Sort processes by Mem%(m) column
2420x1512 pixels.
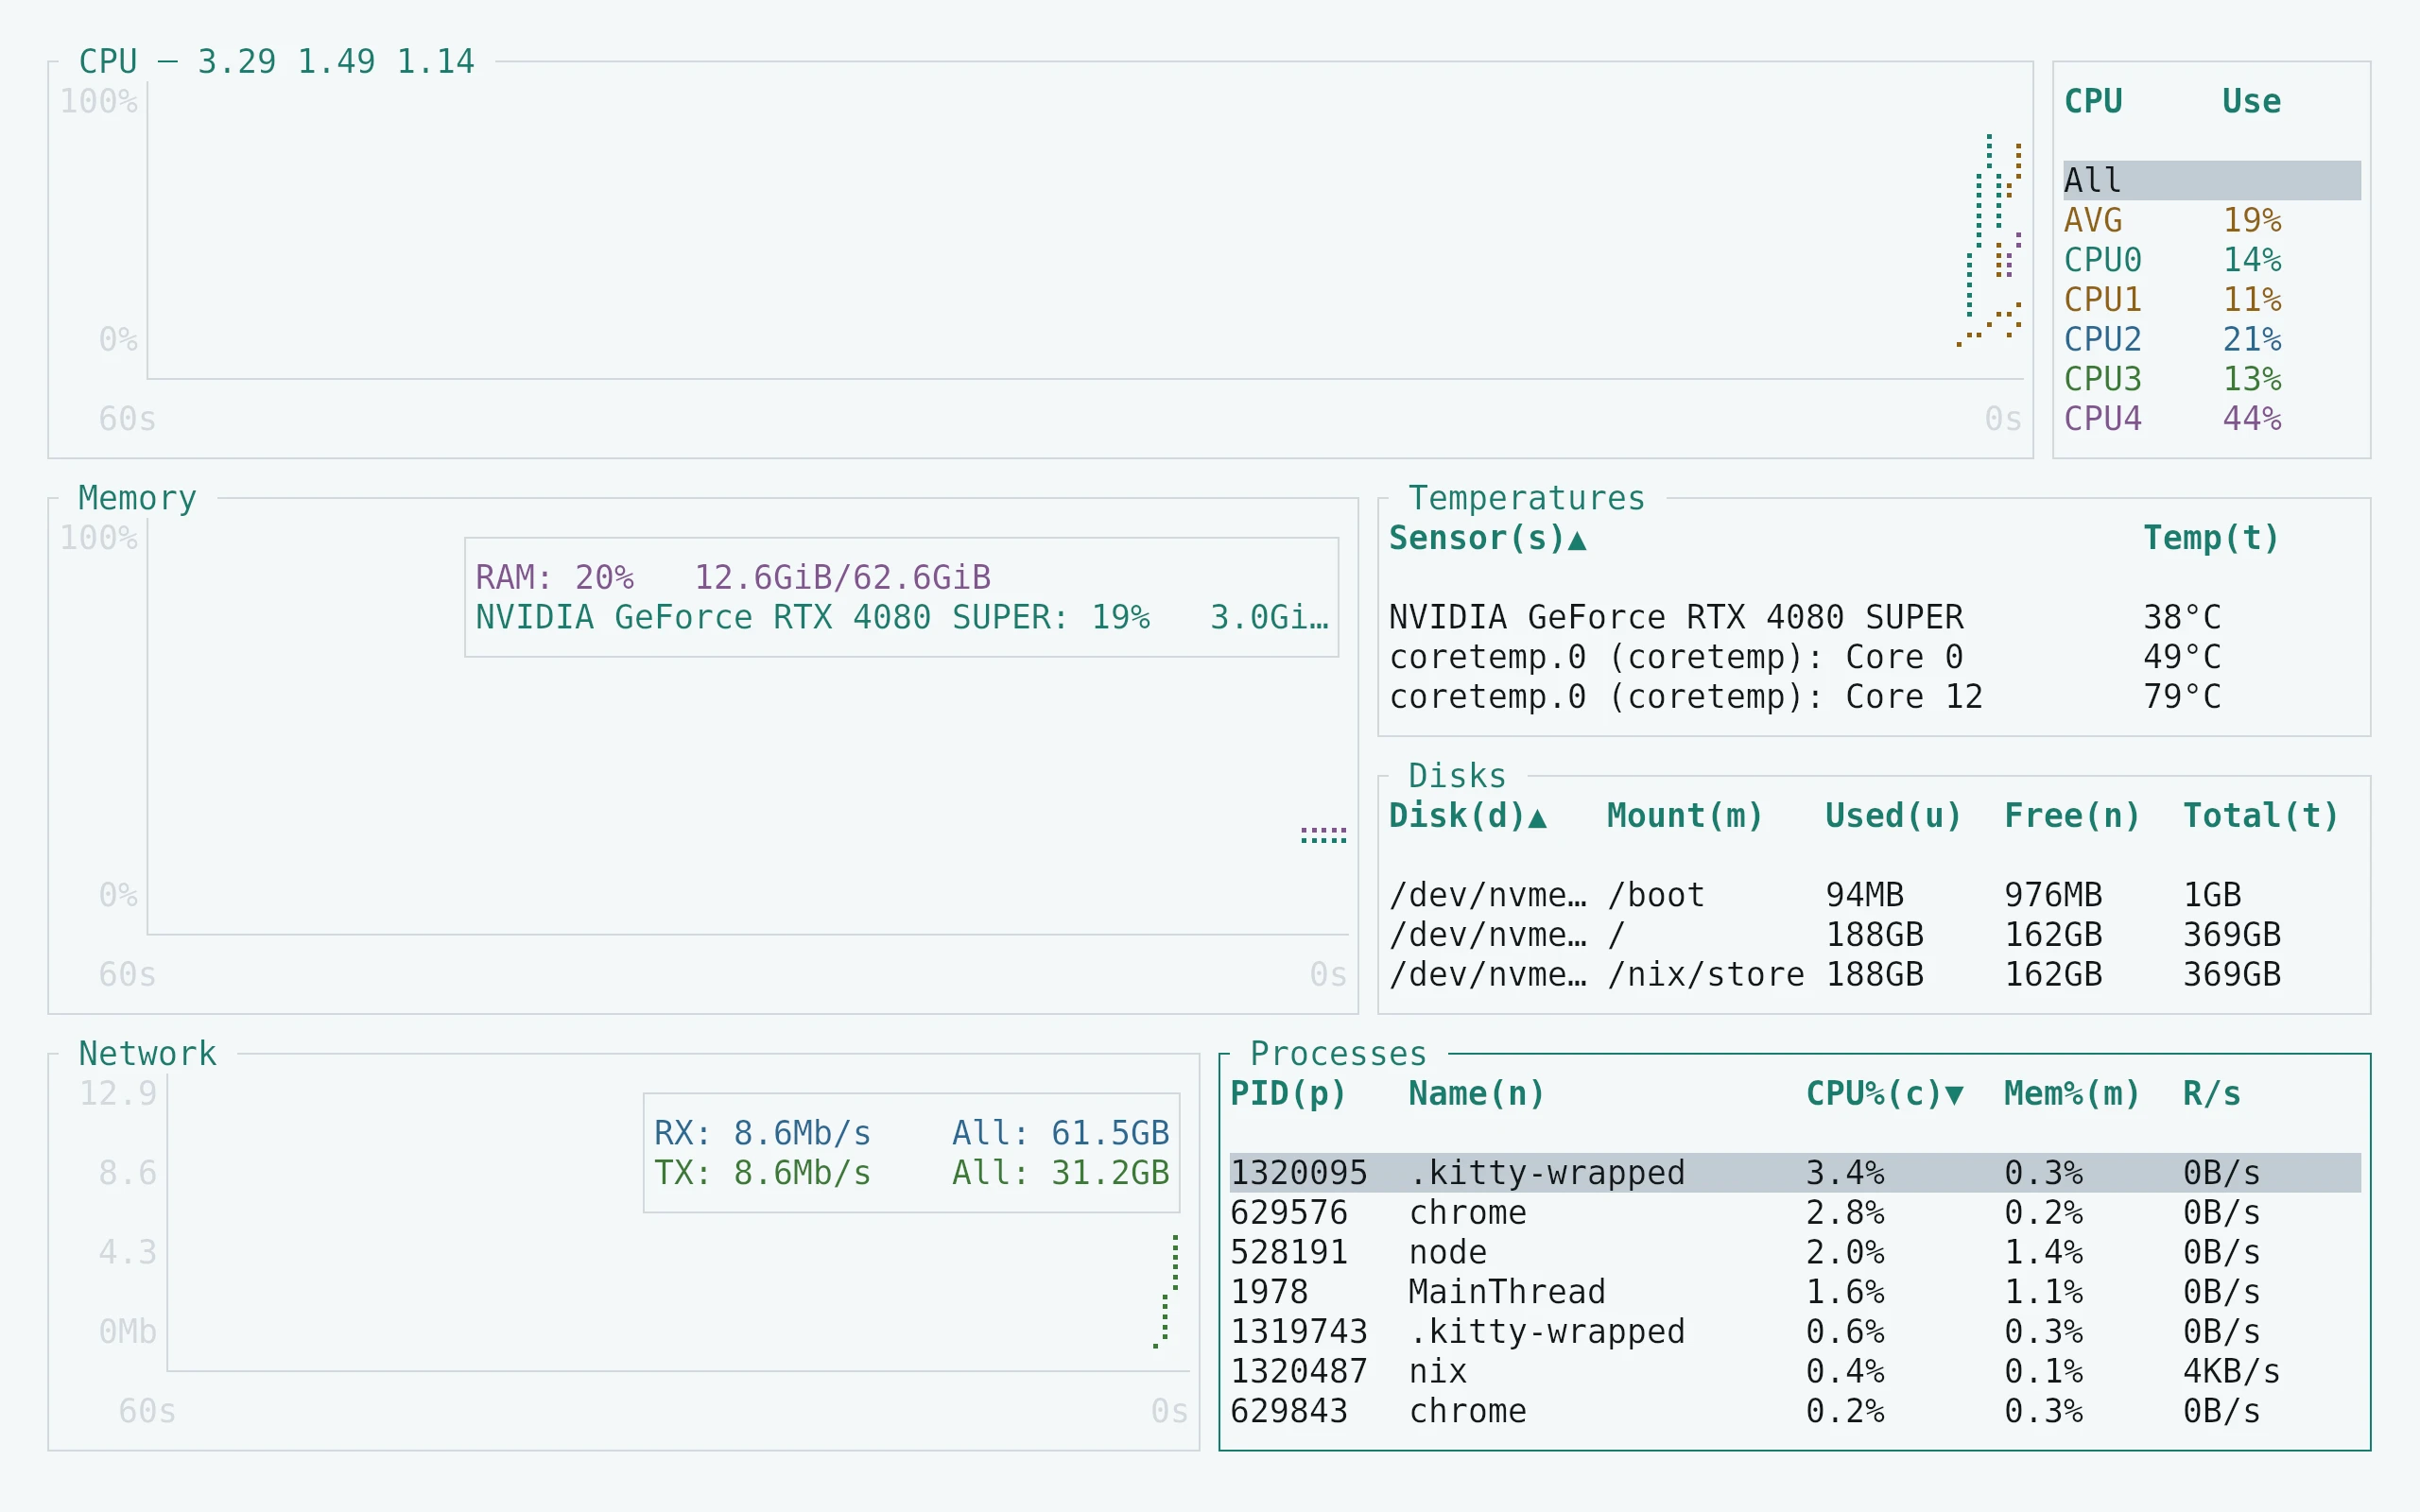click(x=2072, y=1093)
